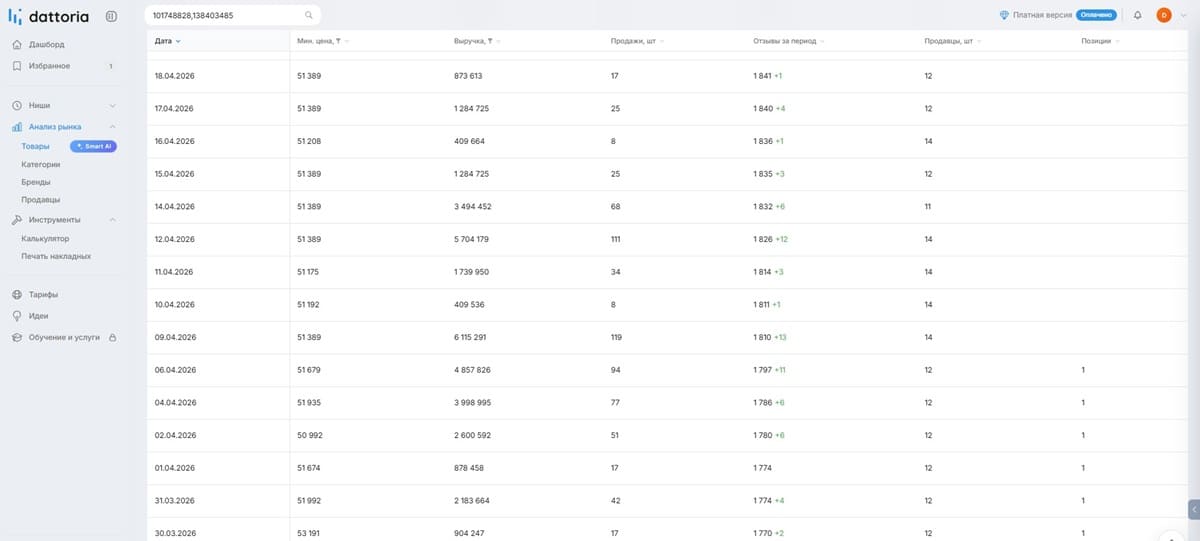The width and height of the screenshot is (1200, 541).
Task: Collapse the Анализ рынка section
Action: click(112, 127)
